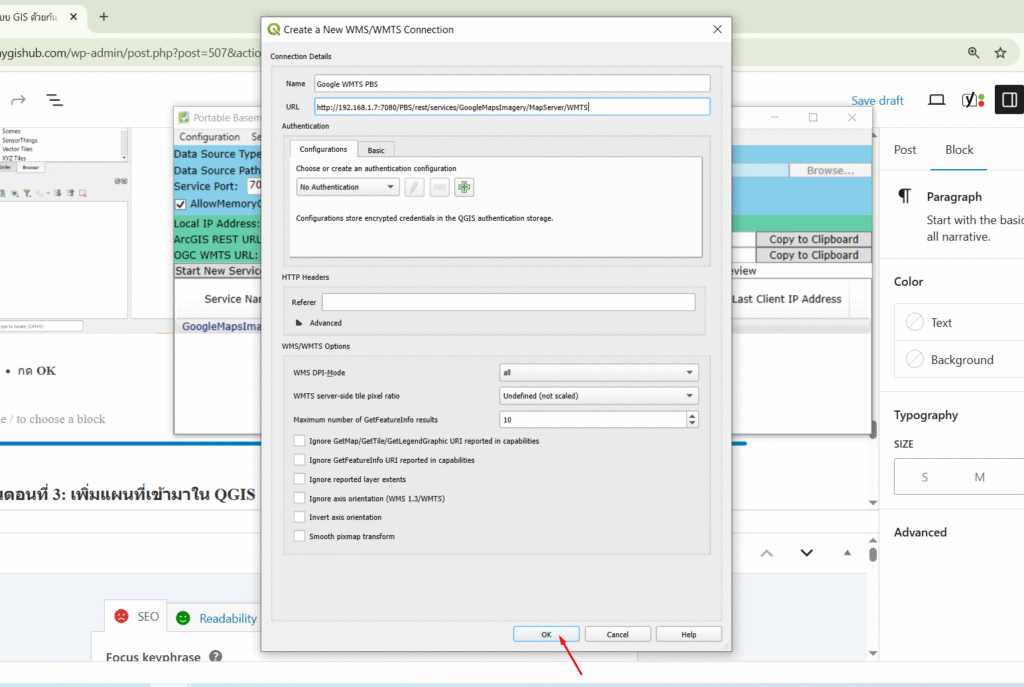Click the WordPress preview device icon

coord(936,100)
